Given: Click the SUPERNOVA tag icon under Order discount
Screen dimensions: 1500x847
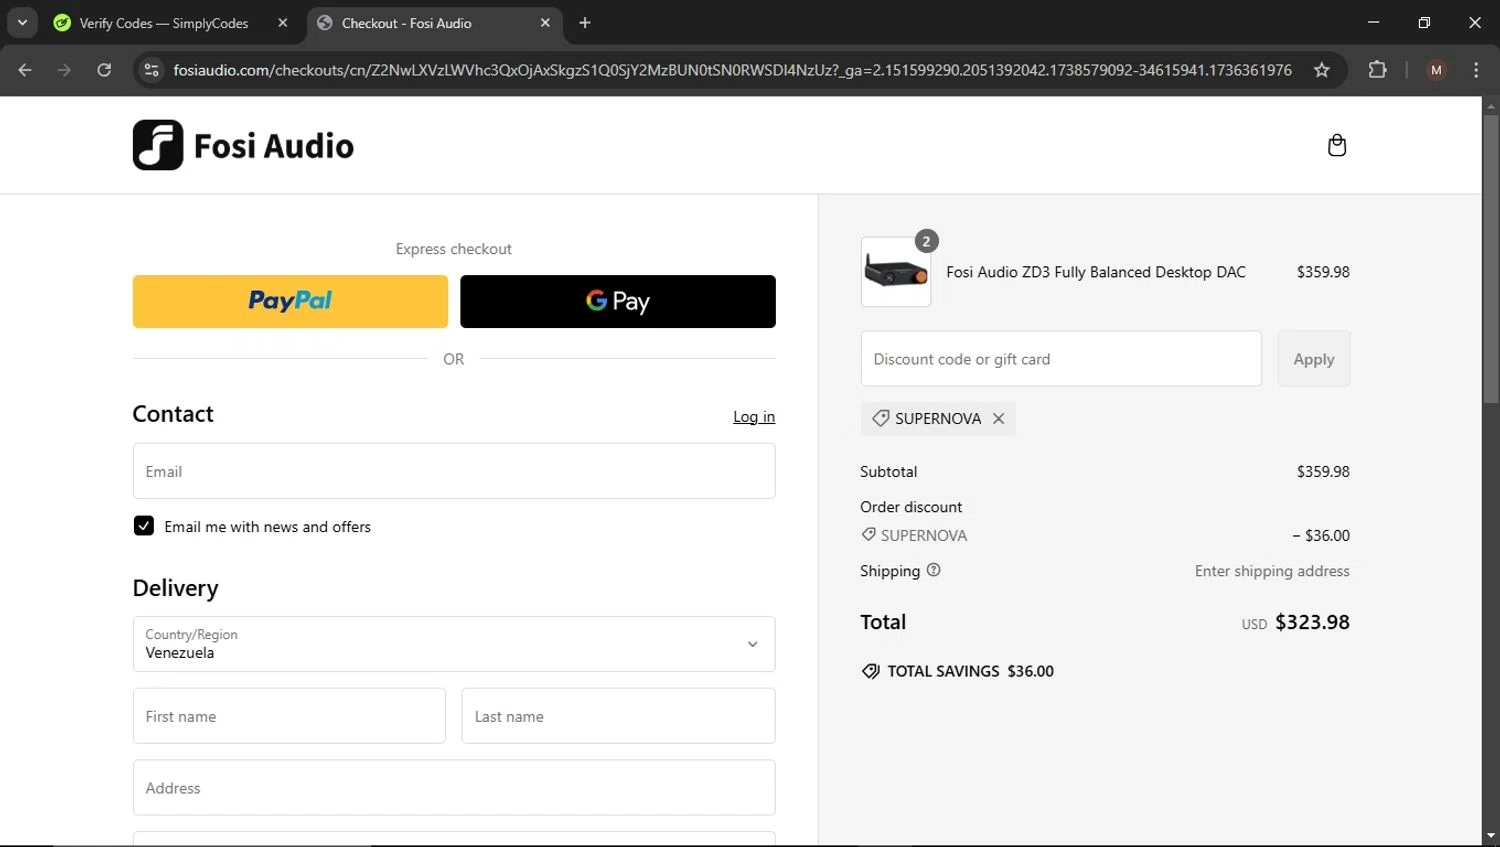Looking at the screenshot, I should [868, 535].
